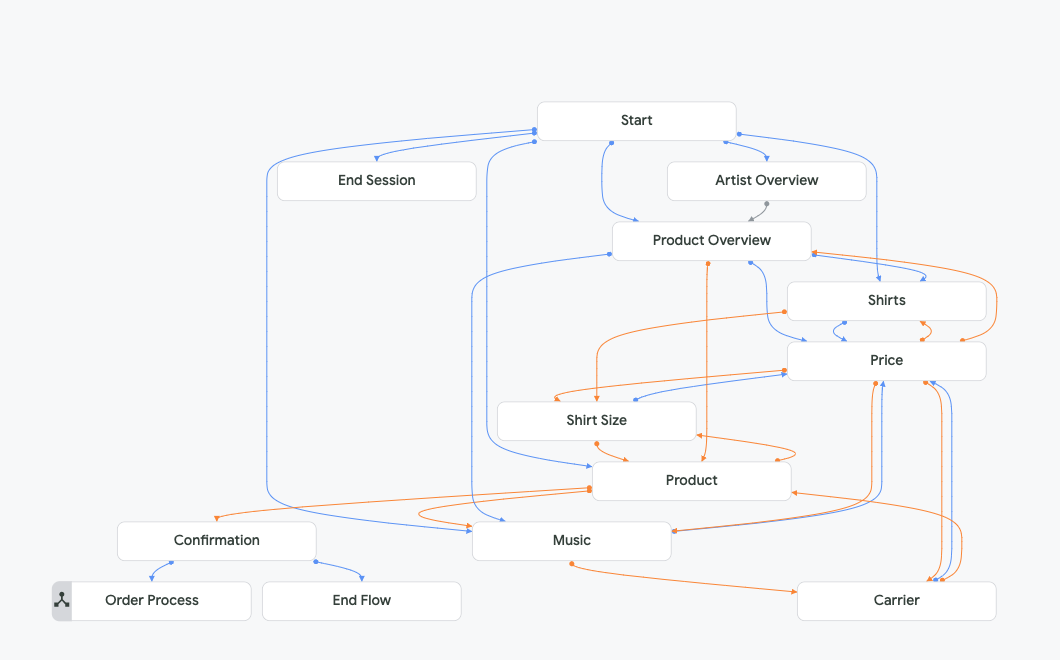This screenshot has width=1060, height=660.
Task: Click orange connector dot under Product Overview
Action: tap(708, 263)
